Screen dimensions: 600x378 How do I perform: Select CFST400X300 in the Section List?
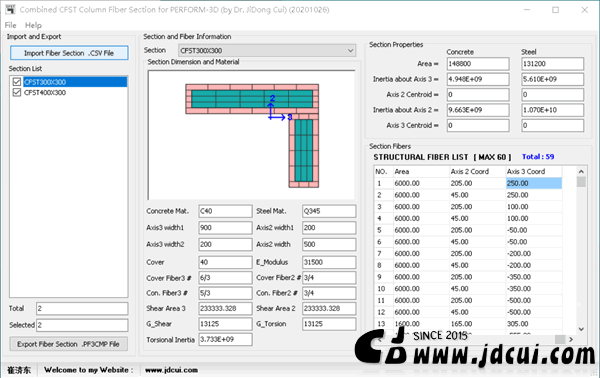click(x=45, y=93)
